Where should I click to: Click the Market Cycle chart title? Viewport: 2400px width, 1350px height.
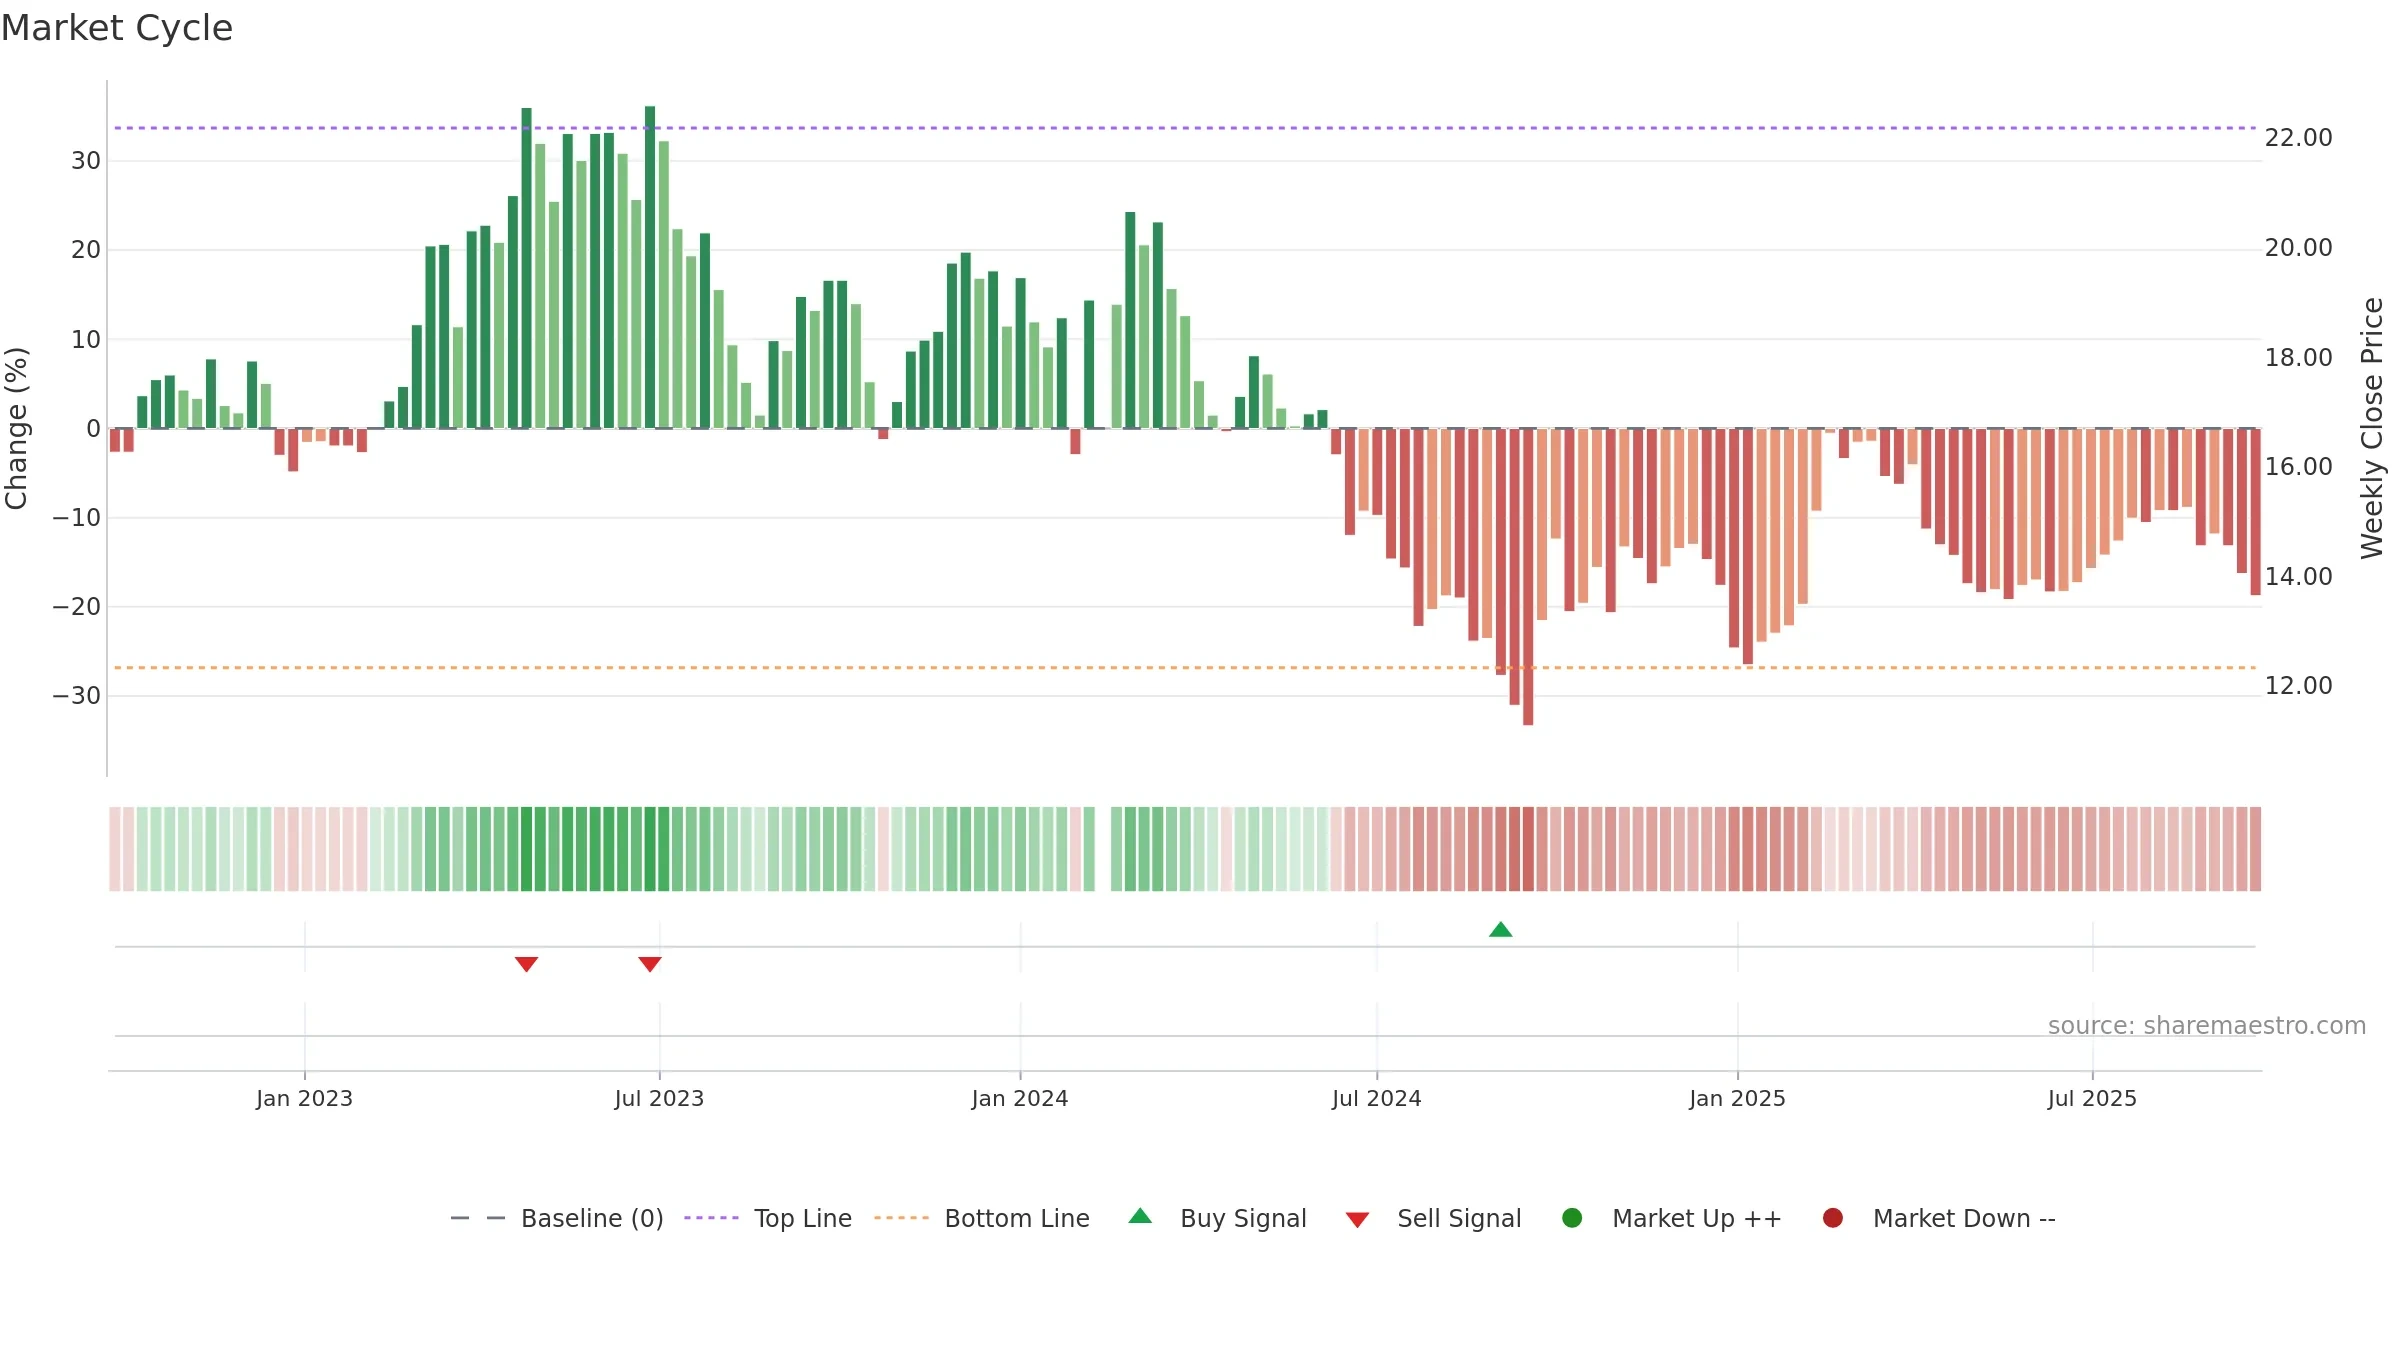(117, 28)
